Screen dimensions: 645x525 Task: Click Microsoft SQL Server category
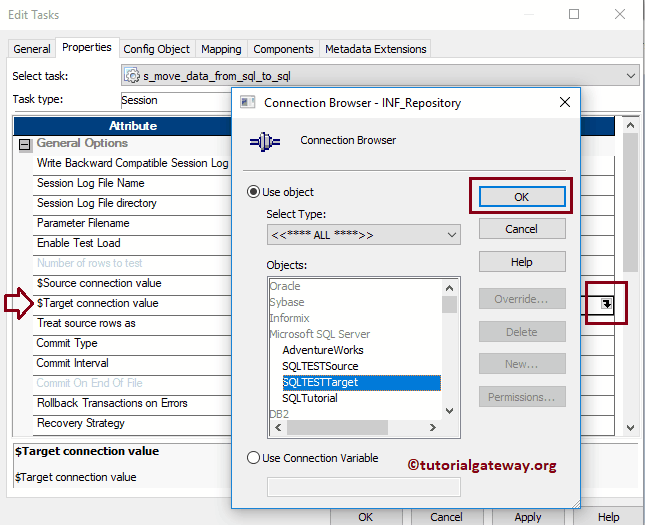[320, 334]
